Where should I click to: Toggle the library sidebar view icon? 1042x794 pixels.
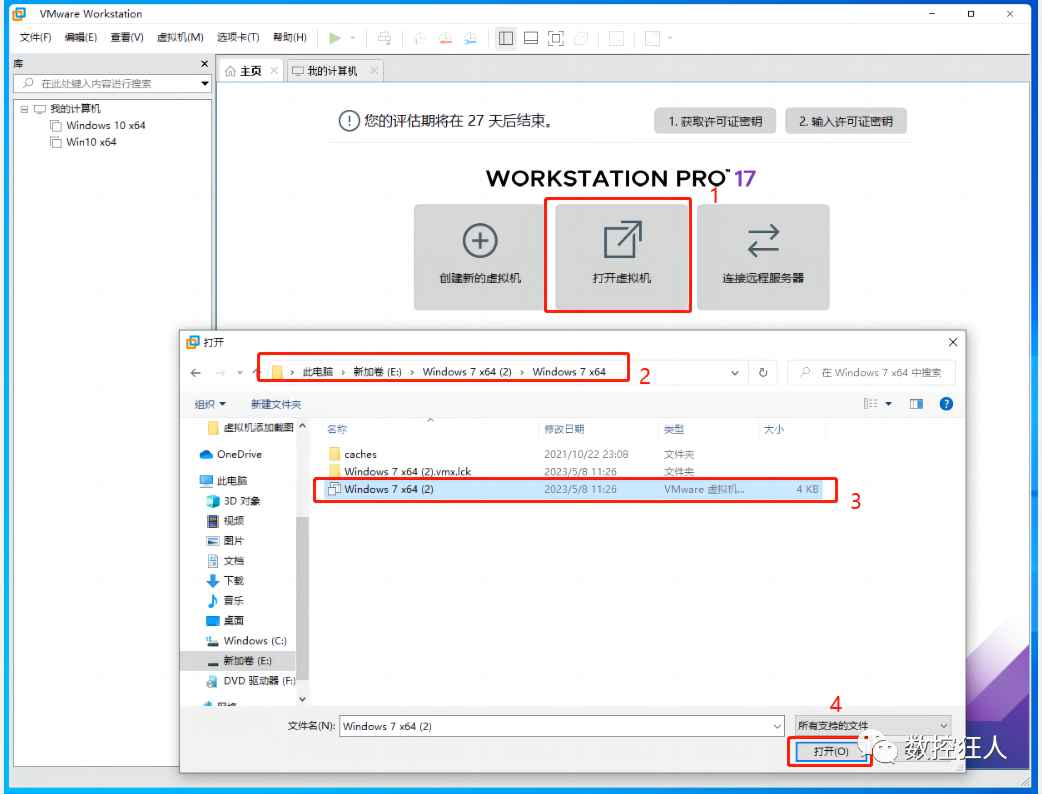pyautogui.click(x=506, y=39)
